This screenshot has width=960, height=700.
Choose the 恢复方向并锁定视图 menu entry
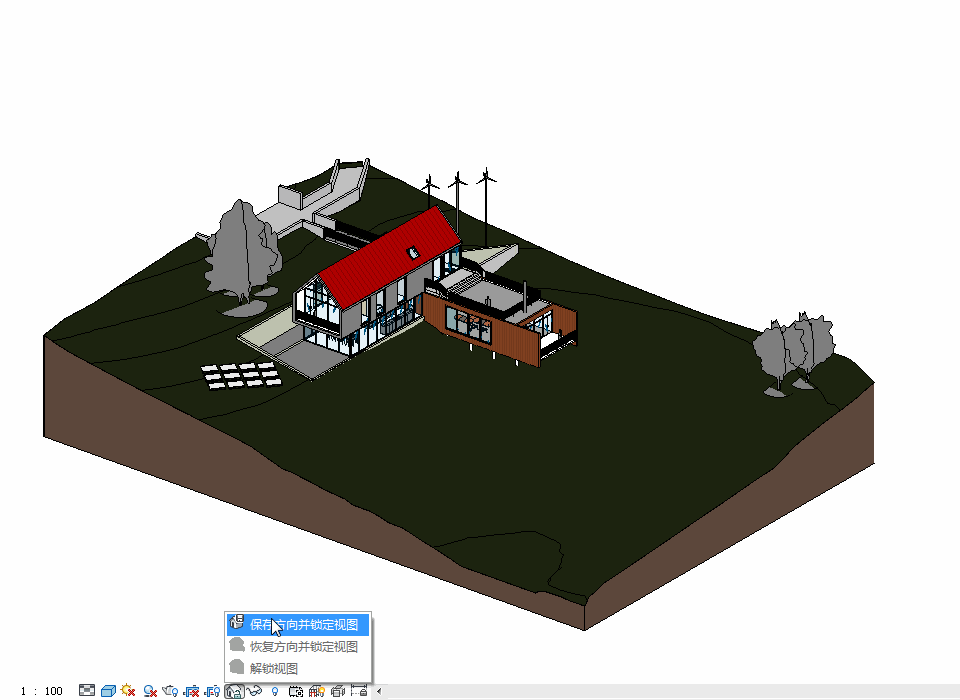coord(303,647)
